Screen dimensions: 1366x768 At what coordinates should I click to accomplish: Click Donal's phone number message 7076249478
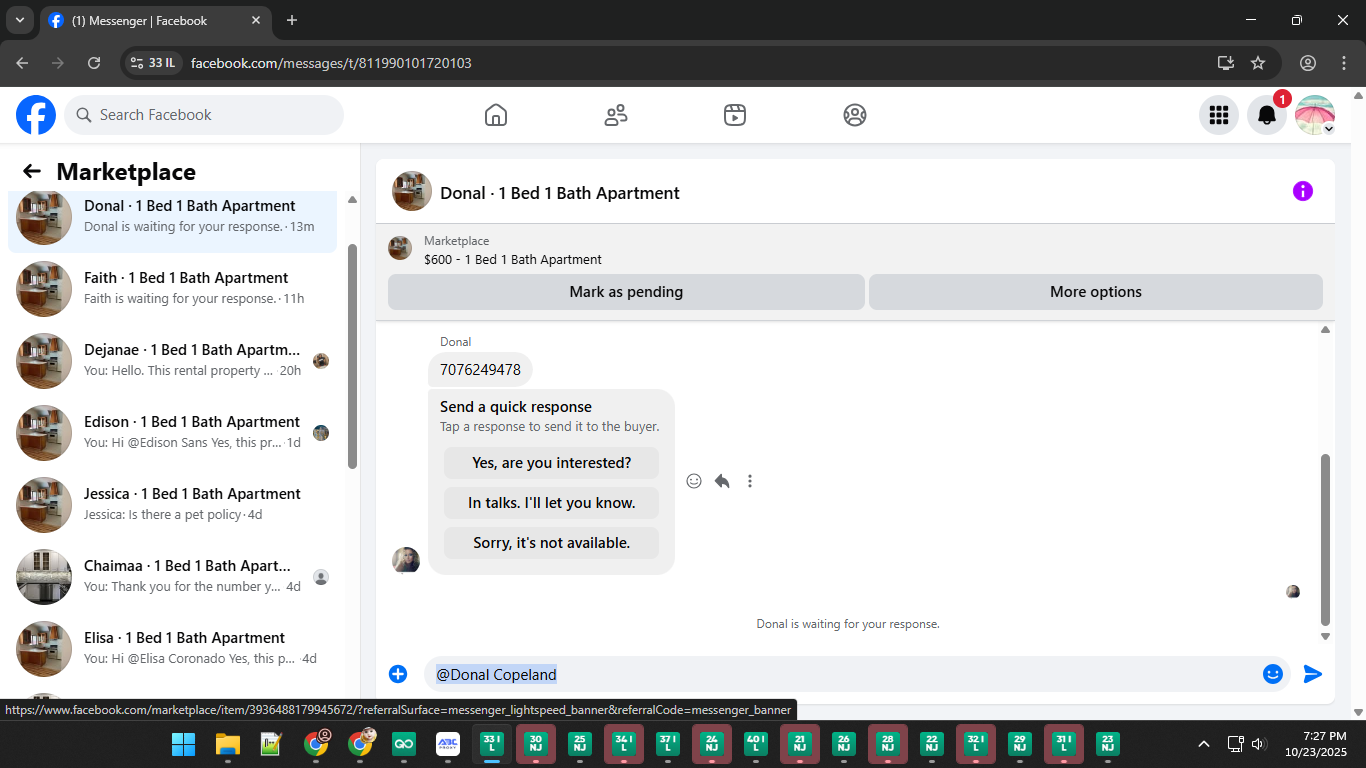[480, 369]
